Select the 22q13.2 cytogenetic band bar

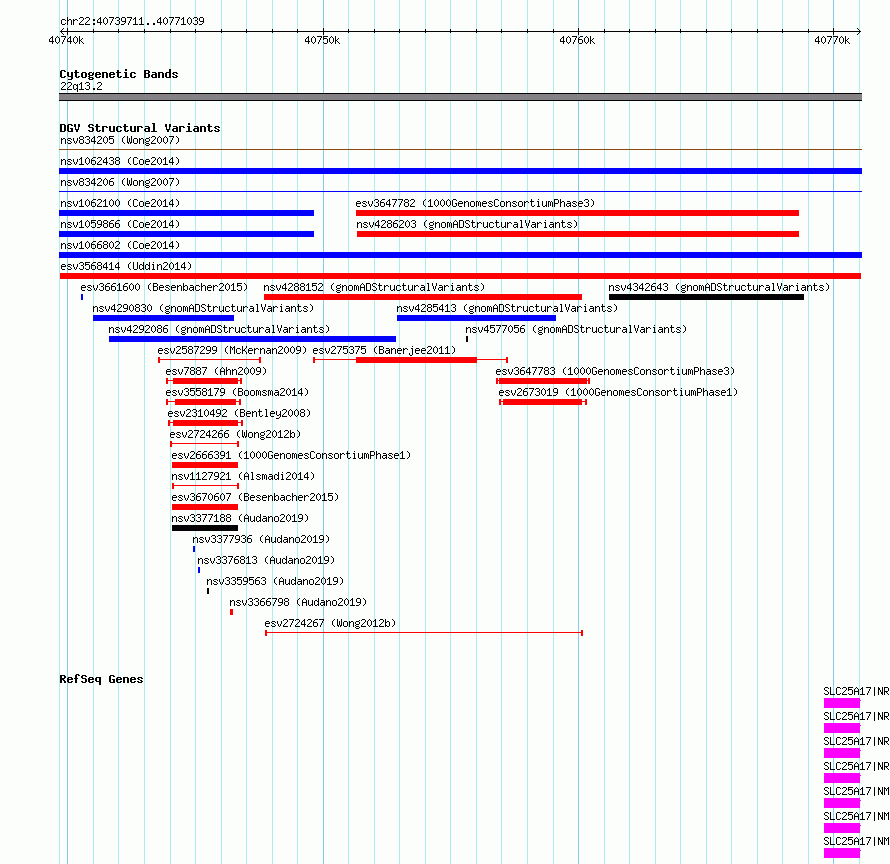click(x=460, y=97)
